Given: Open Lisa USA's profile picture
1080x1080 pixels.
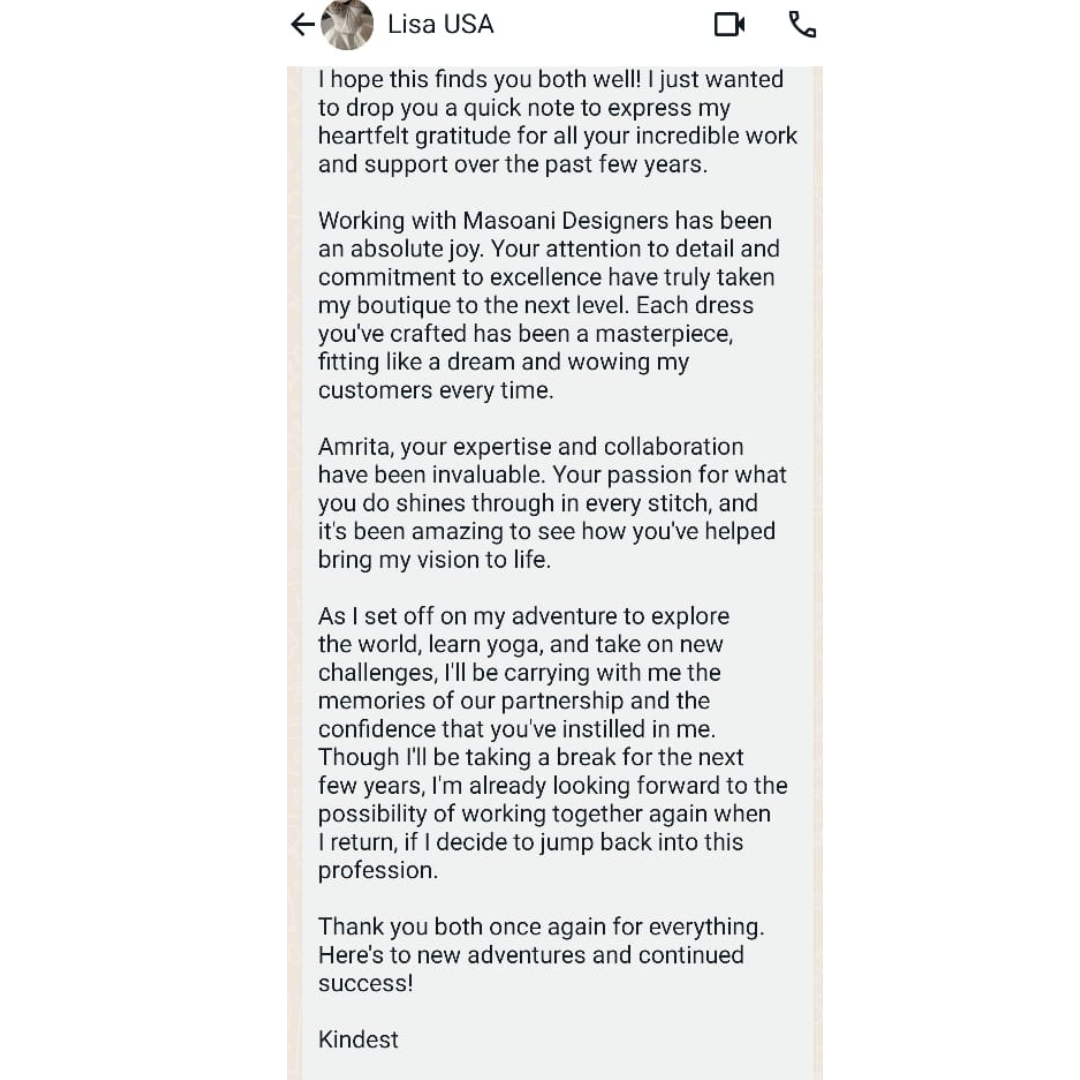Looking at the screenshot, I should coord(347,25).
